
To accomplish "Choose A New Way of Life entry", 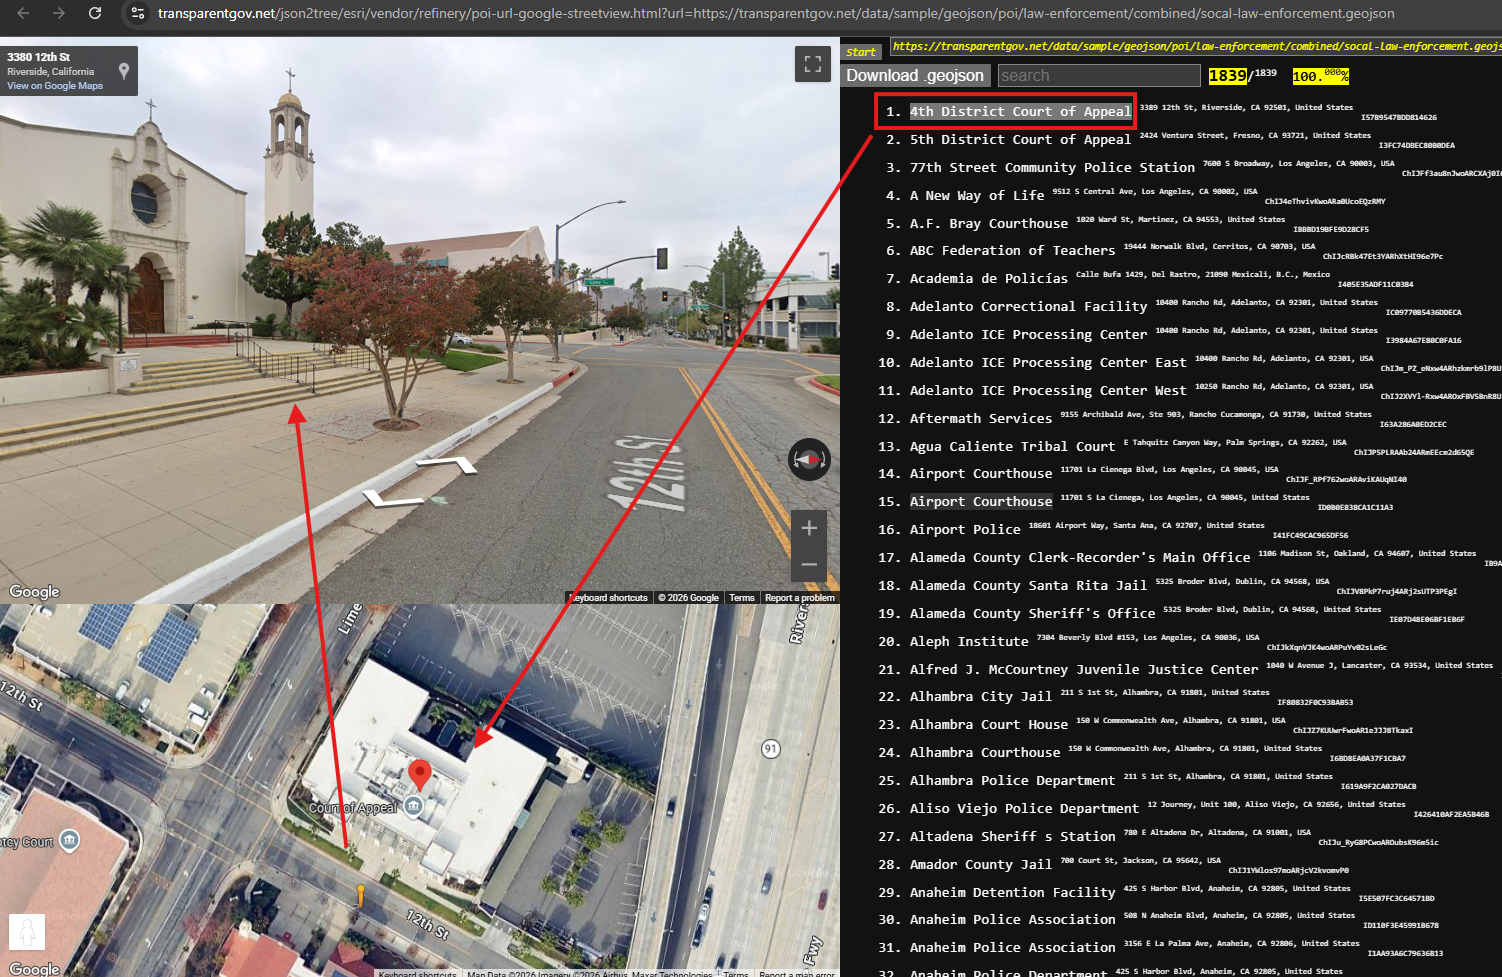I will click(977, 196).
